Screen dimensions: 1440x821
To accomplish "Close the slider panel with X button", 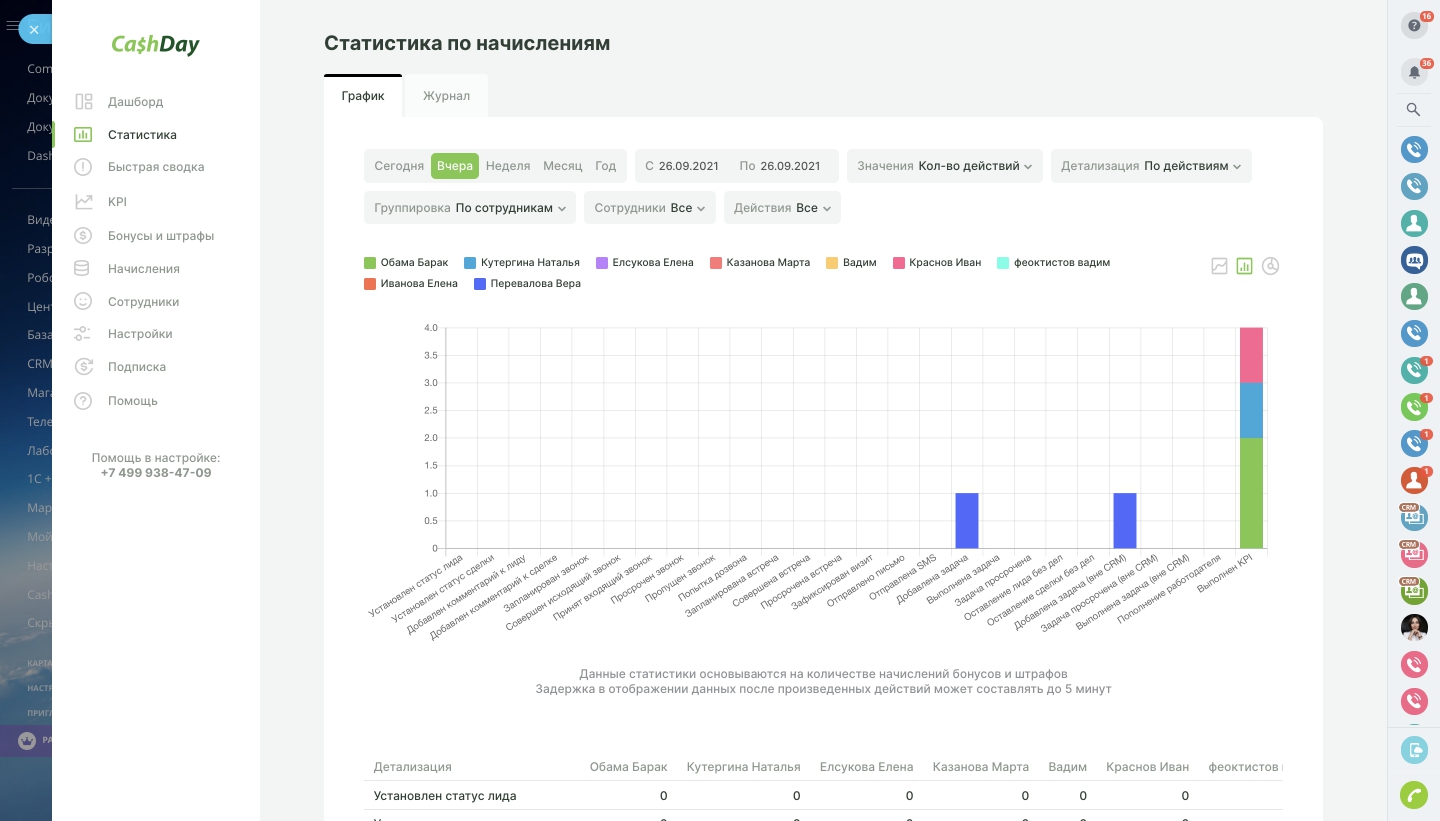I will (34, 29).
